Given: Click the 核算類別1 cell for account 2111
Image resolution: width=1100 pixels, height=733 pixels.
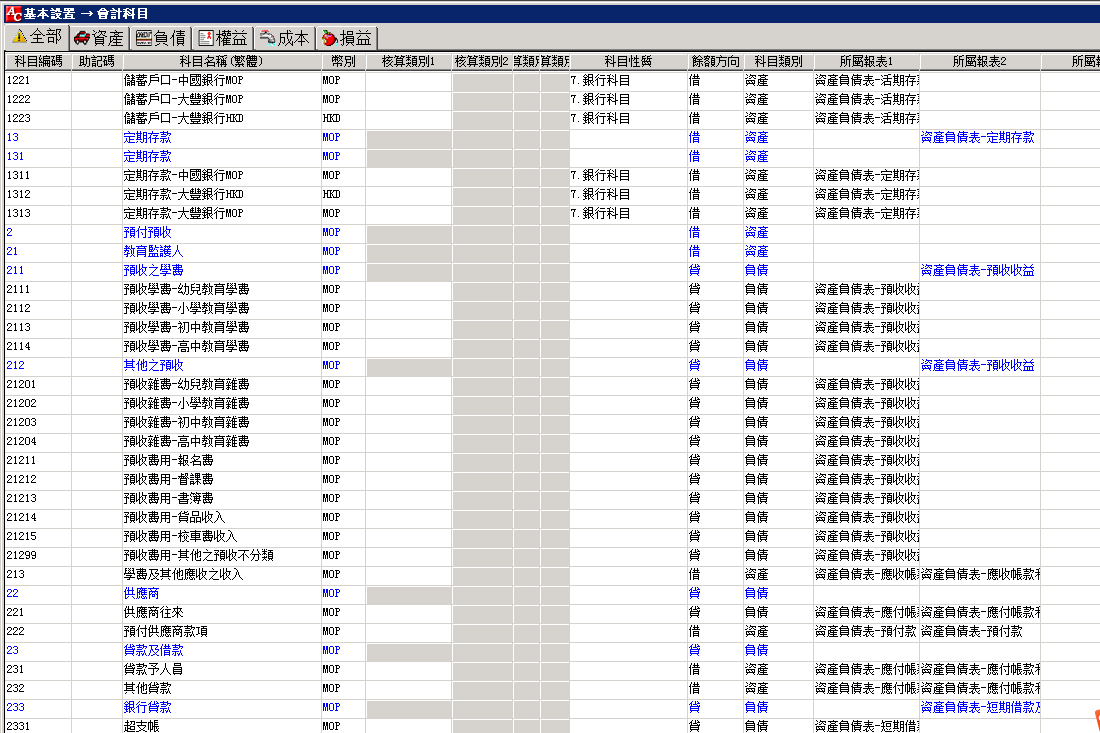Looking at the screenshot, I should tap(408, 290).
